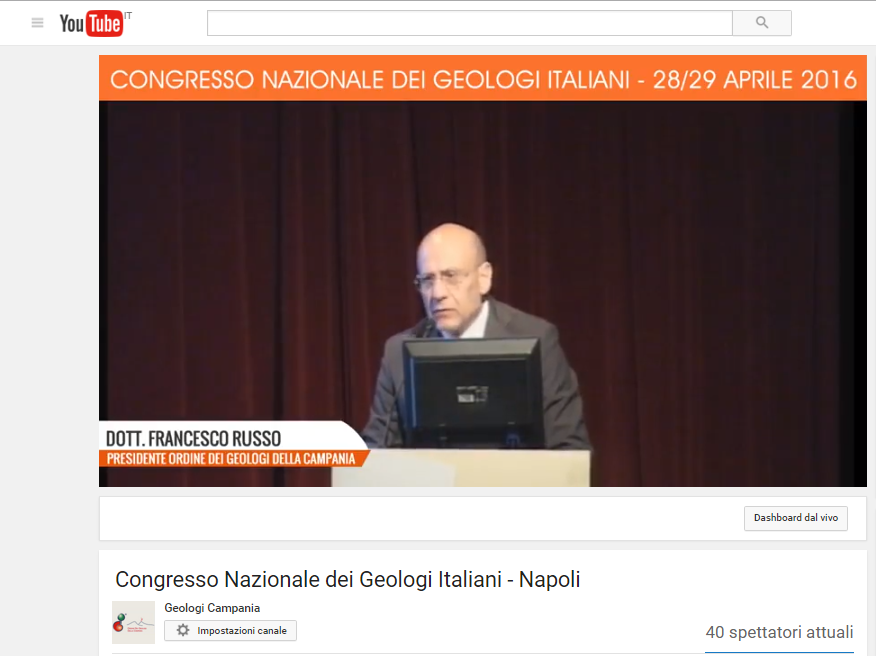
Task: Click the orange Presidente Ordine dei Geologi caption
Action: click(232, 459)
